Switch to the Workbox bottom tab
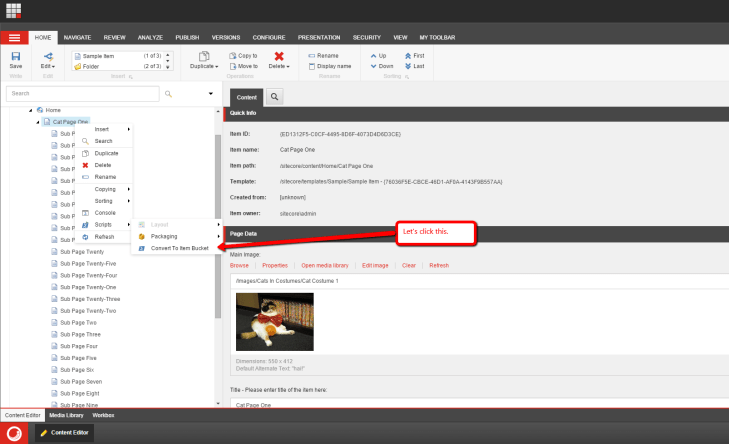 click(103, 415)
